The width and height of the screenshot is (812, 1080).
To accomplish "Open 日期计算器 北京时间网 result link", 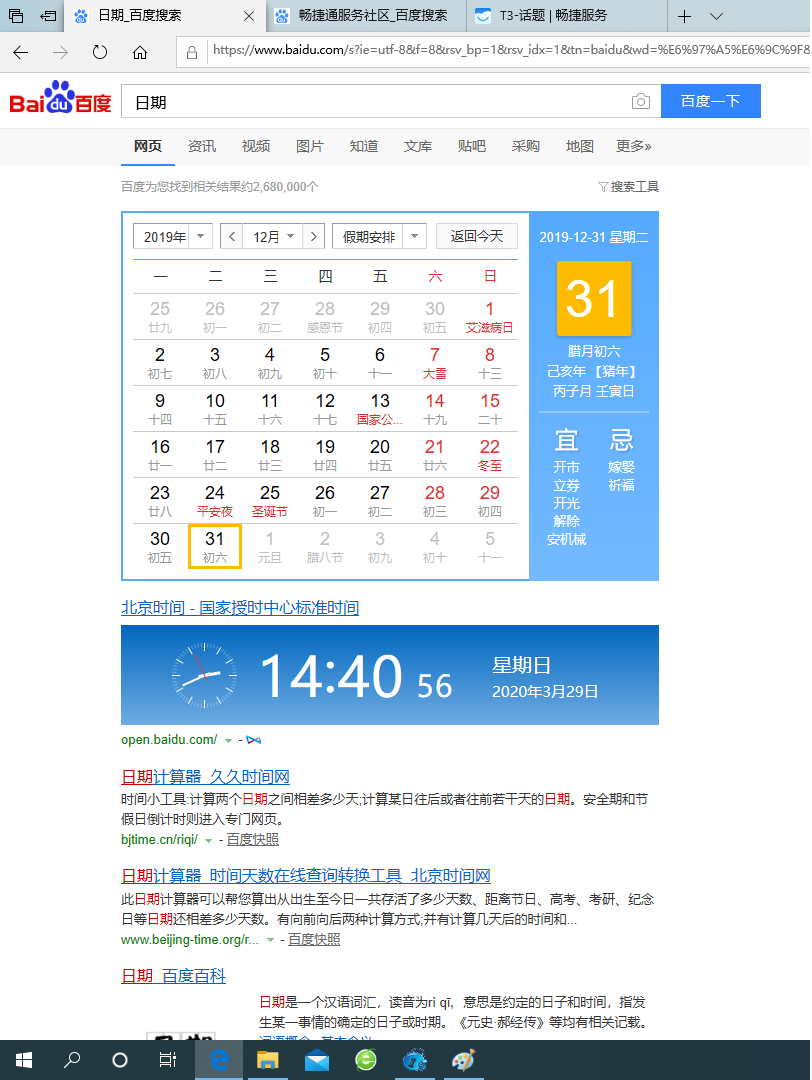I will click(306, 876).
